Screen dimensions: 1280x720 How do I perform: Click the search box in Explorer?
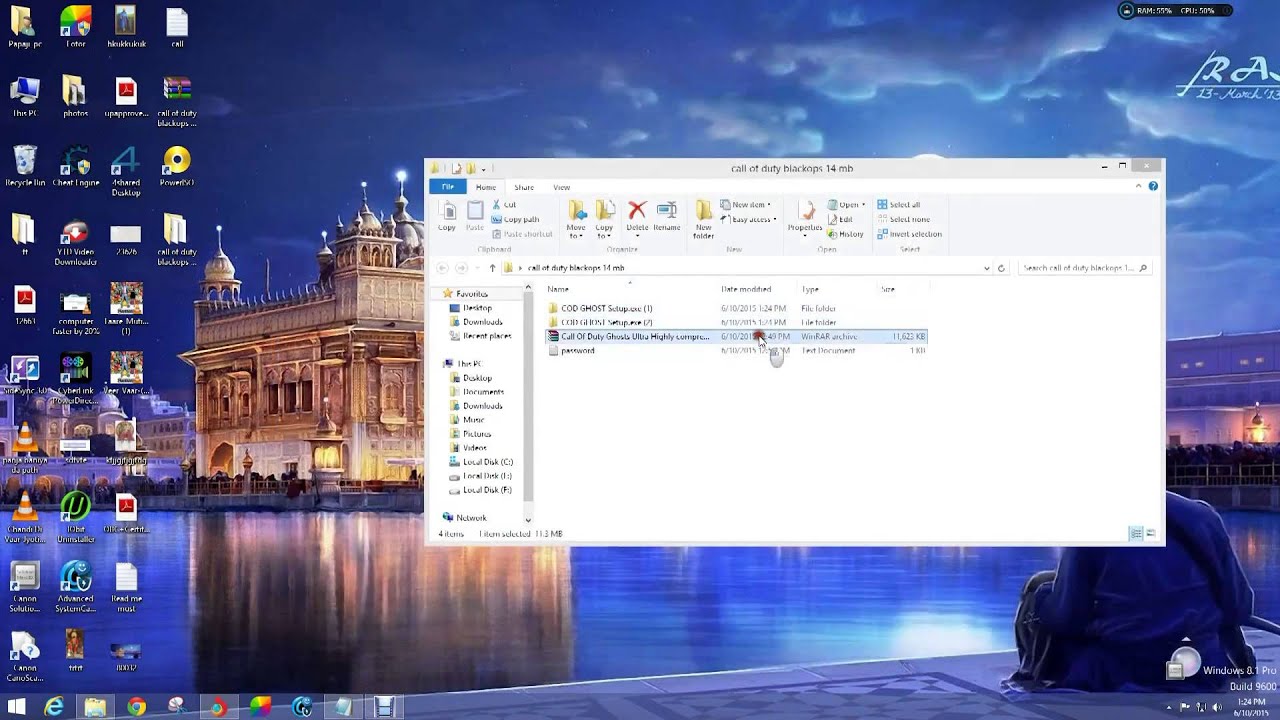pyautogui.click(x=1084, y=268)
